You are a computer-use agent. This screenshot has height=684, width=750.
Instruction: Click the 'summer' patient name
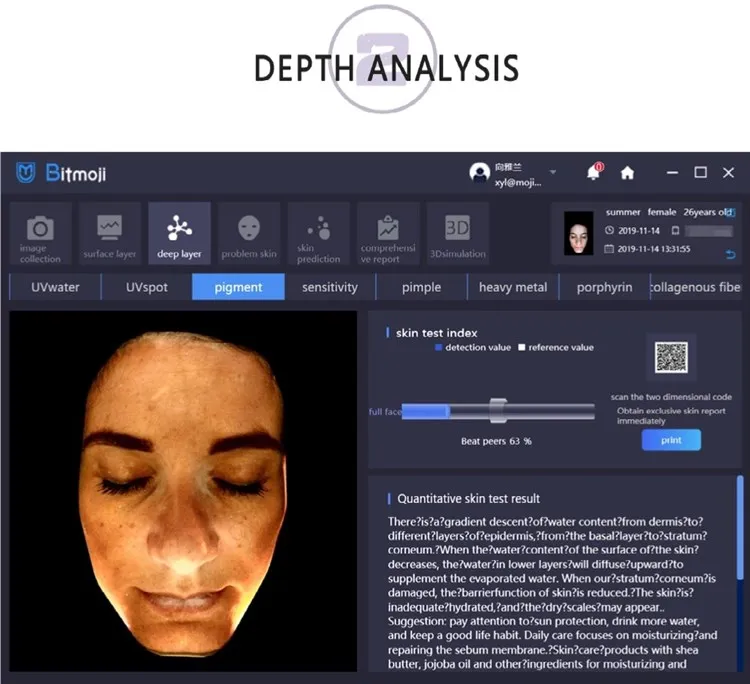coord(623,212)
